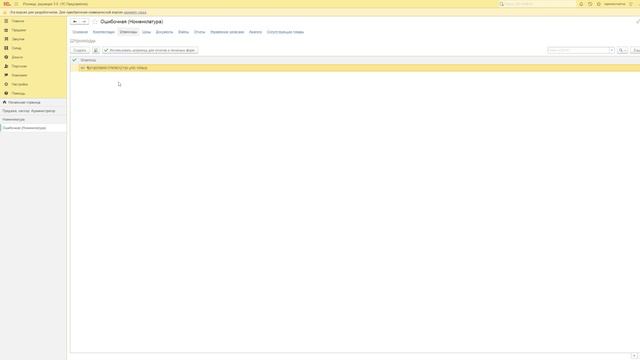Switch to the Цены tab

pyautogui.click(x=147, y=32)
